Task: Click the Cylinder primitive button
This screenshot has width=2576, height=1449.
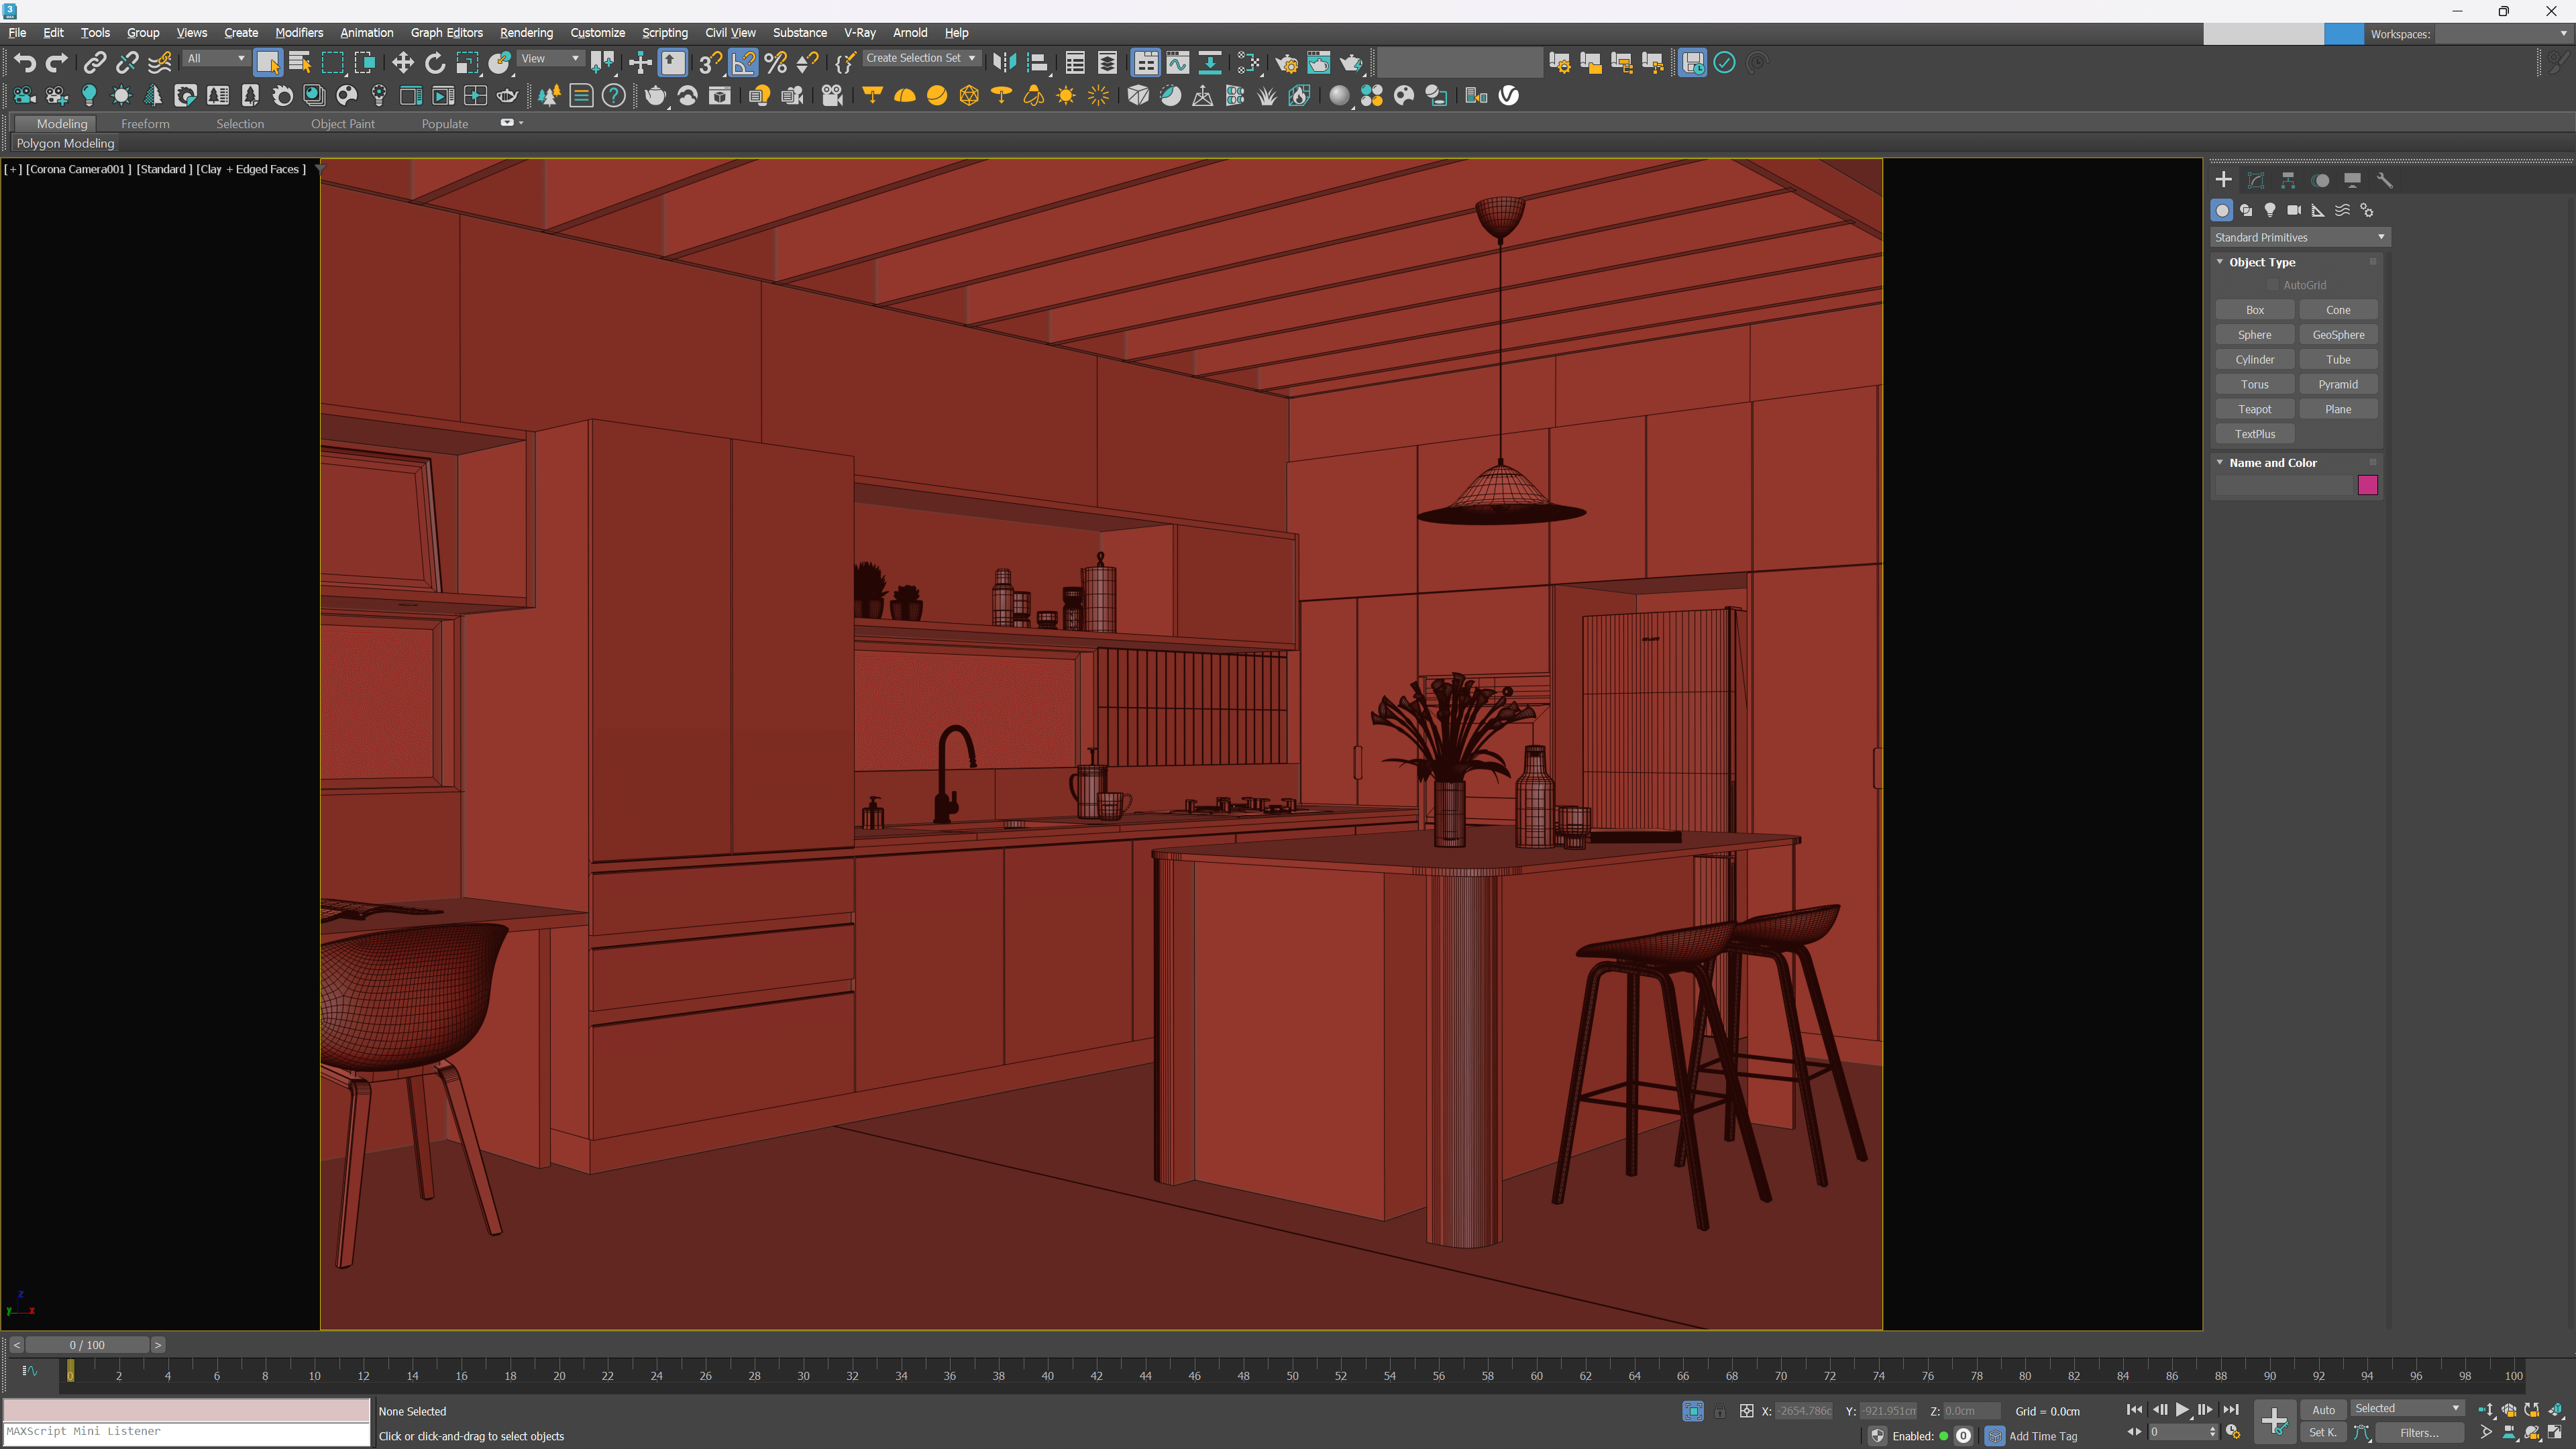Action: tap(2254, 359)
